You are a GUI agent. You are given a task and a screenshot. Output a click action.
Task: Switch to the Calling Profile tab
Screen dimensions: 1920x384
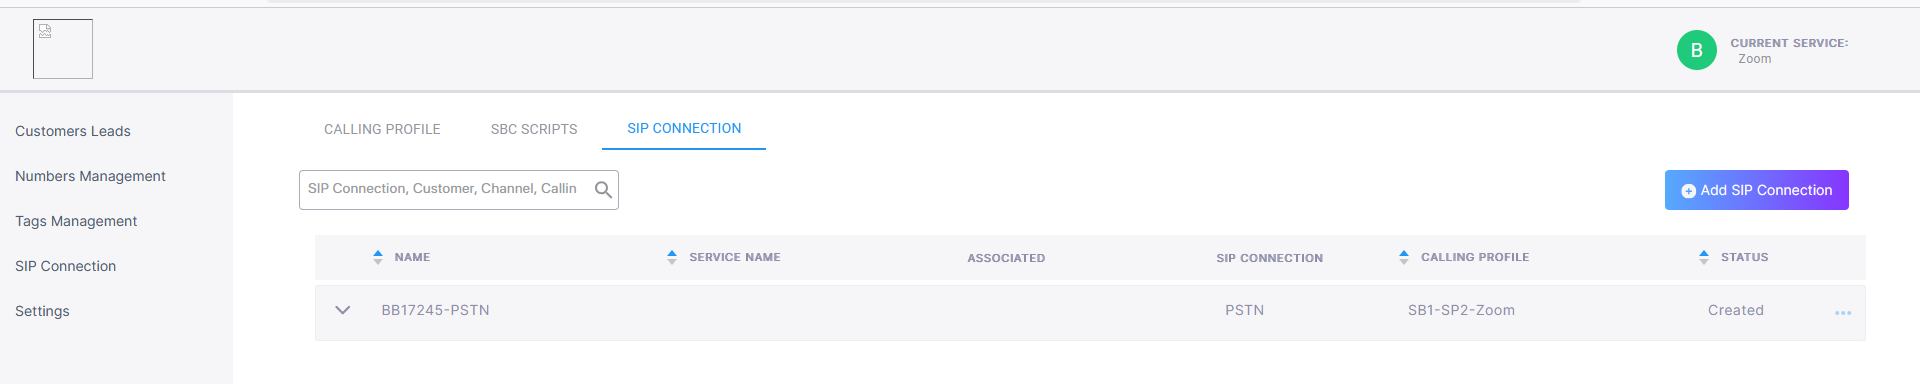point(382,129)
